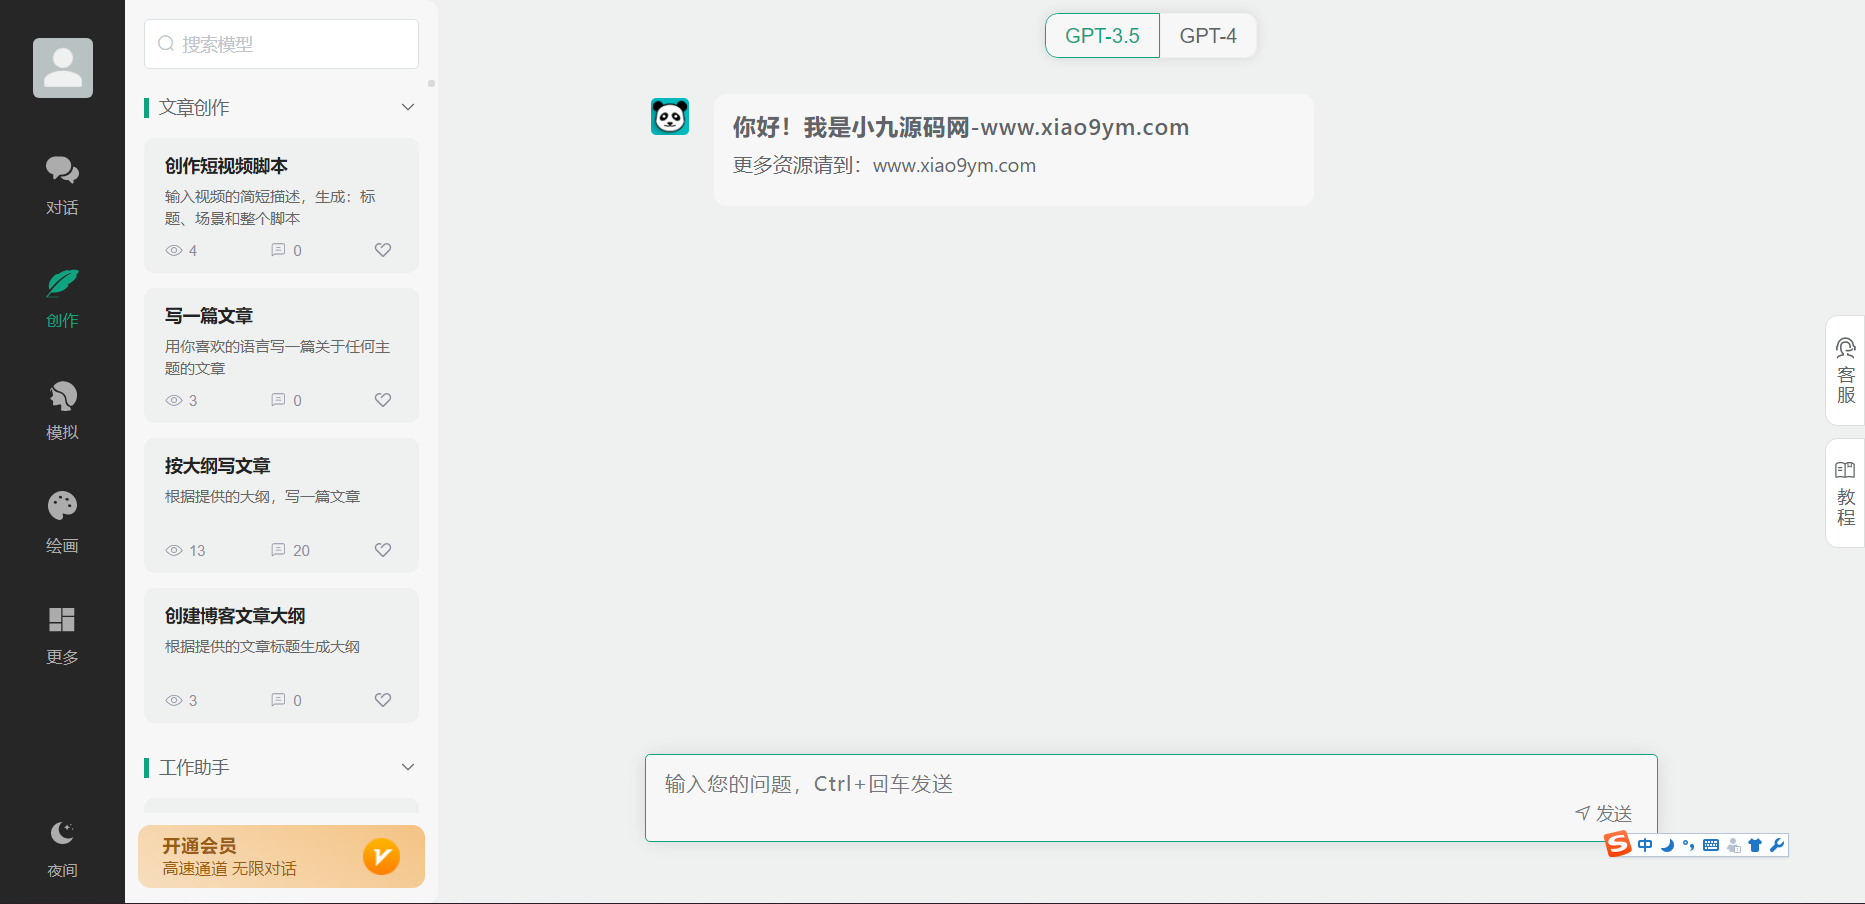Click the Sogou moon half-width icon

pos(1667,846)
